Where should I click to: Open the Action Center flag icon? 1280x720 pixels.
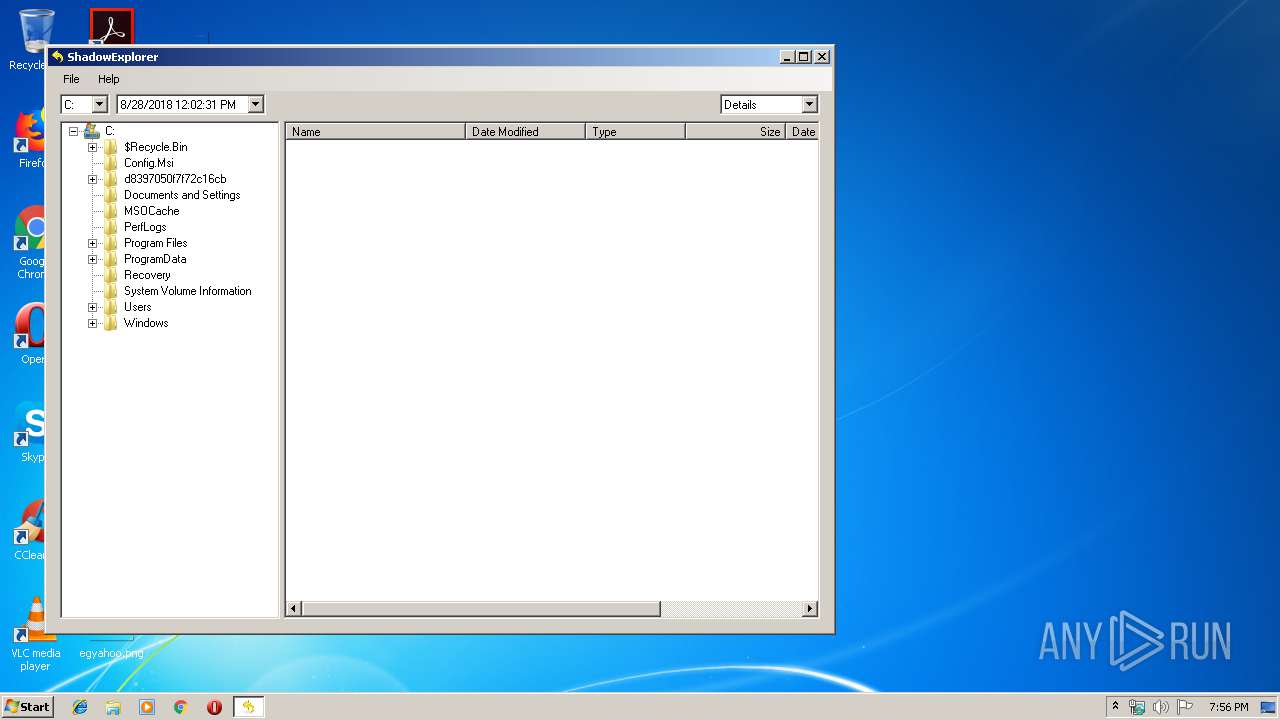pos(1185,707)
